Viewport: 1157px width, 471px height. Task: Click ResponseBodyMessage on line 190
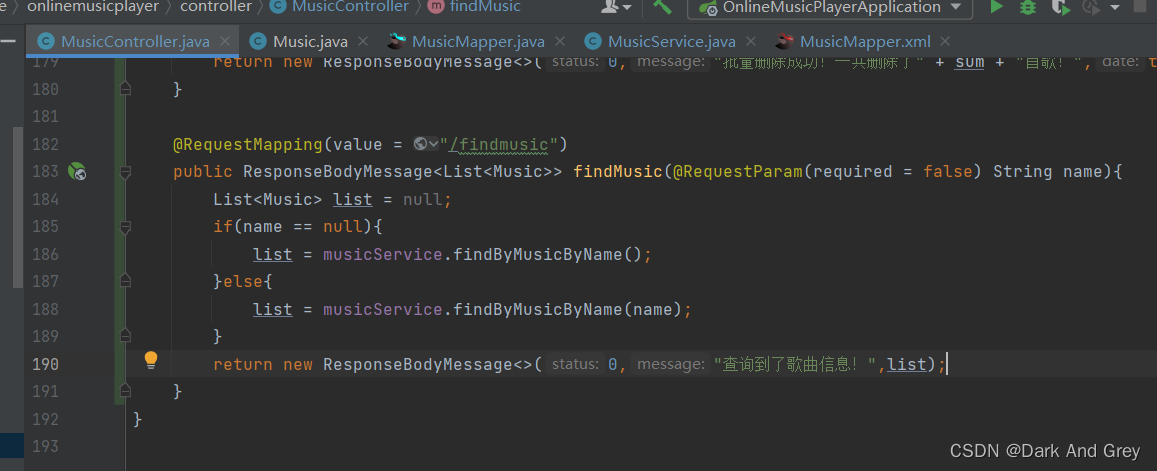(418, 364)
